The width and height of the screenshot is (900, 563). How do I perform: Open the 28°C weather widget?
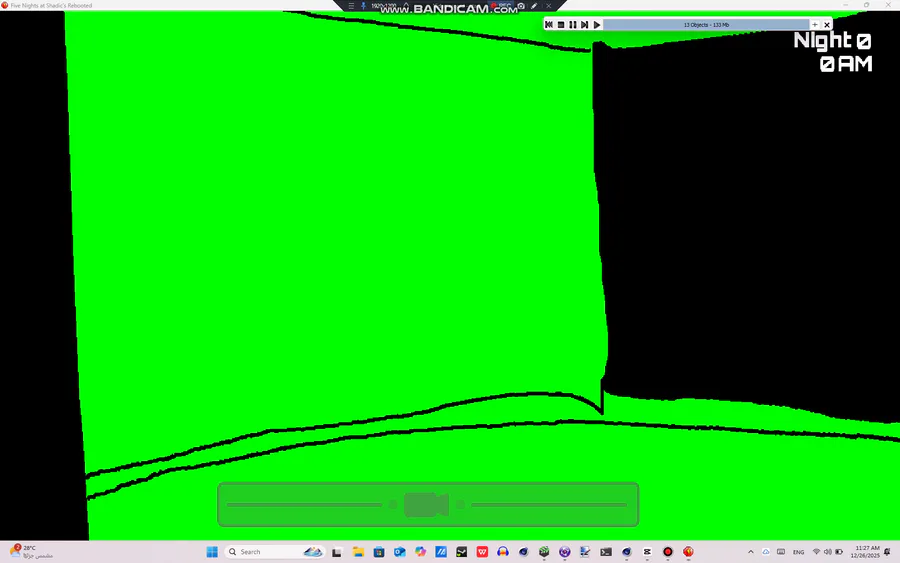[x=32, y=552]
